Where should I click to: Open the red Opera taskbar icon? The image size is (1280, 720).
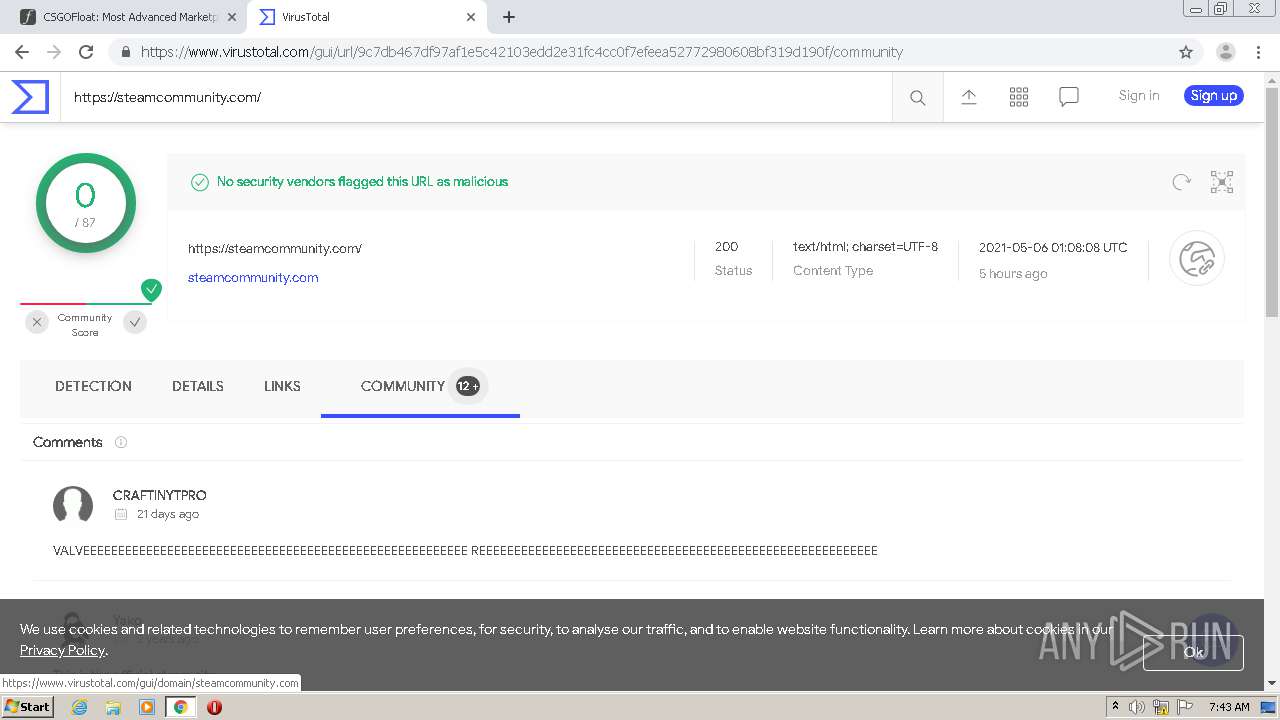(214, 707)
